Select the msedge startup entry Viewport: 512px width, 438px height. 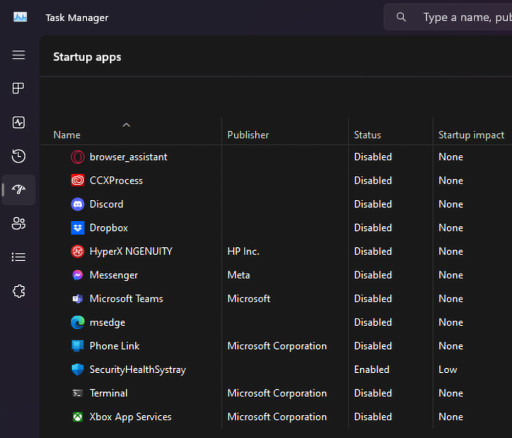click(107, 322)
